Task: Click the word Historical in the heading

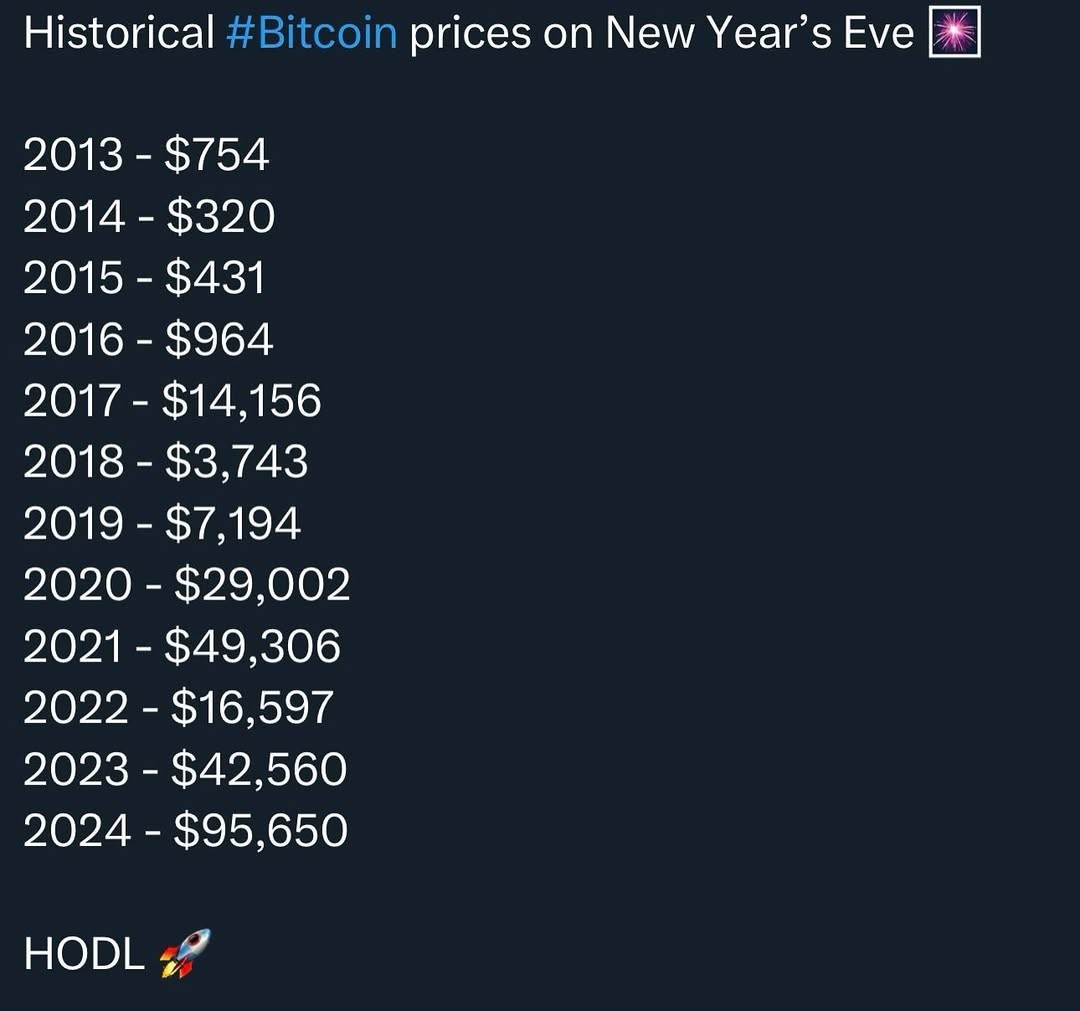Action: [x=119, y=32]
